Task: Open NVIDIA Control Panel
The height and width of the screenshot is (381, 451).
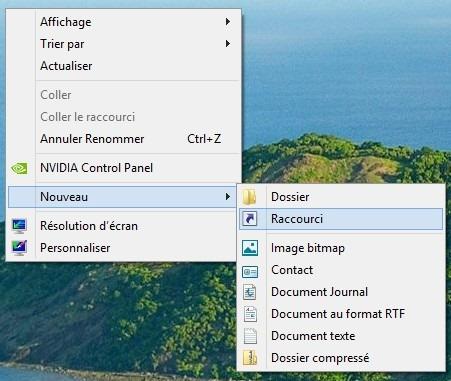Action: point(124,168)
